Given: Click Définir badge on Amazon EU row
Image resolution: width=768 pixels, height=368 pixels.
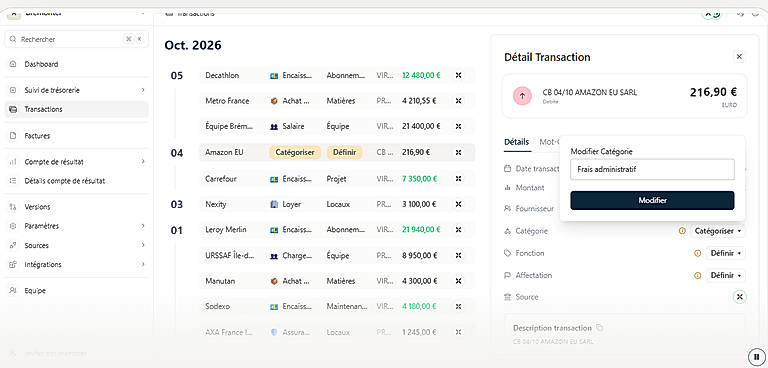Looking at the screenshot, I should click(344, 152).
